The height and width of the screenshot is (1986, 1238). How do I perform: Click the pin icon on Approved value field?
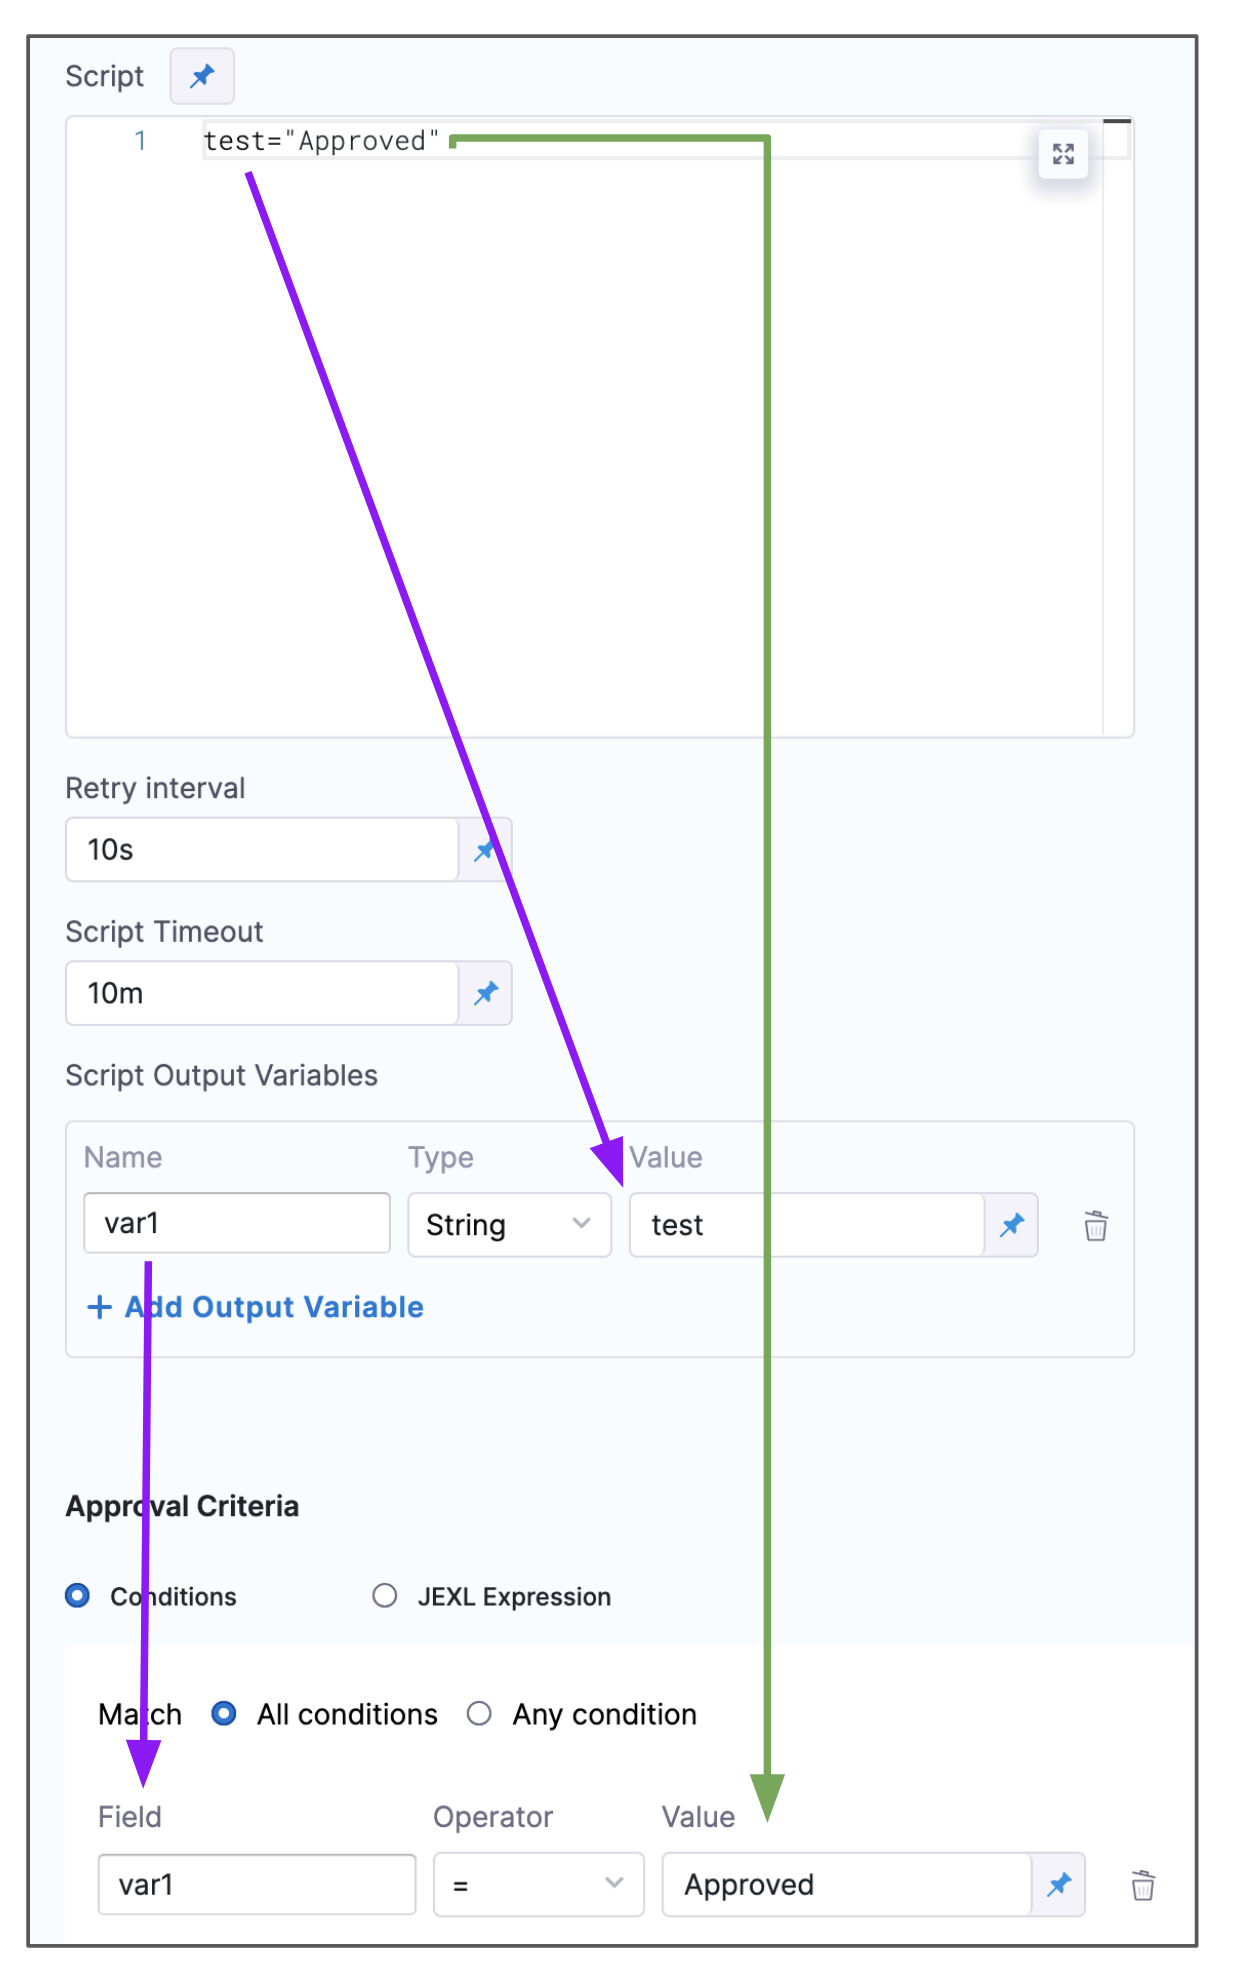[x=1058, y=1885]
